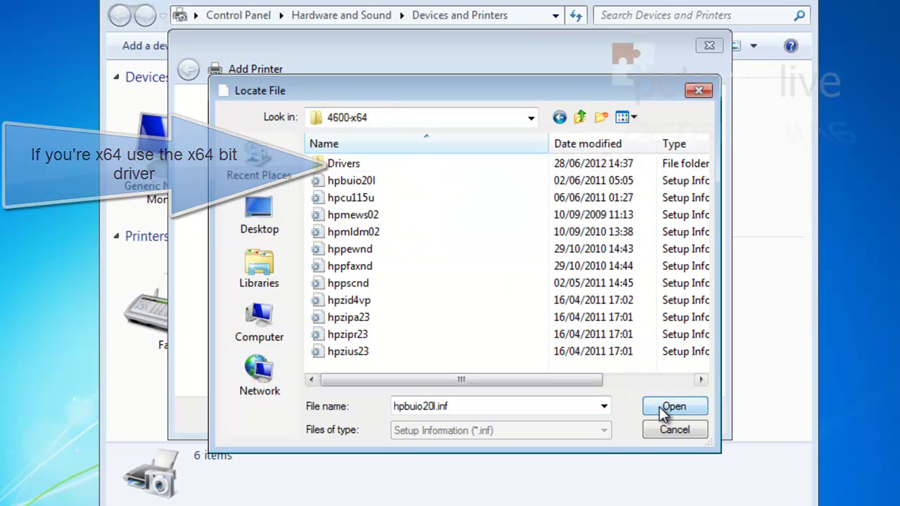Screen dimensions: 900x506
Task: Create new folder icon in Locate File
Action: [601, 117]
